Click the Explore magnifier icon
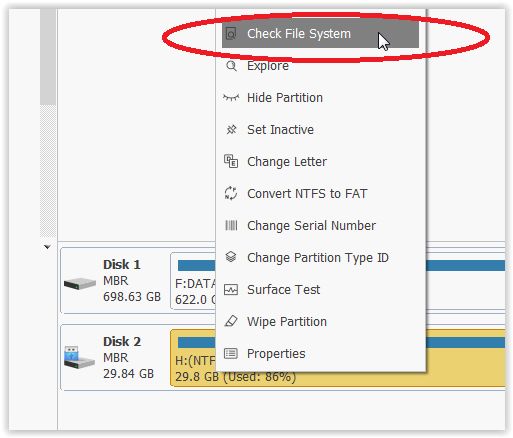 pos(231,66)
